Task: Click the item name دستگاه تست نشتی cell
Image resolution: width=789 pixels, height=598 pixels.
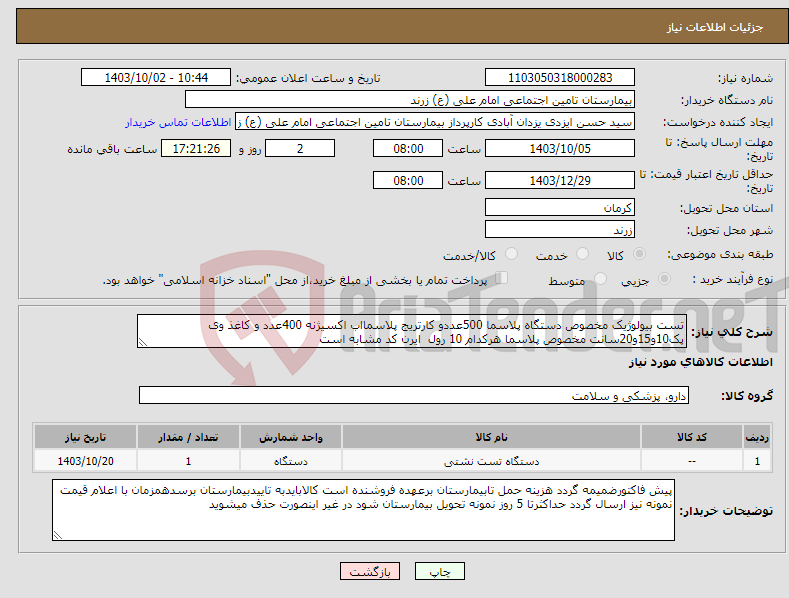Action: click(492, 461)
